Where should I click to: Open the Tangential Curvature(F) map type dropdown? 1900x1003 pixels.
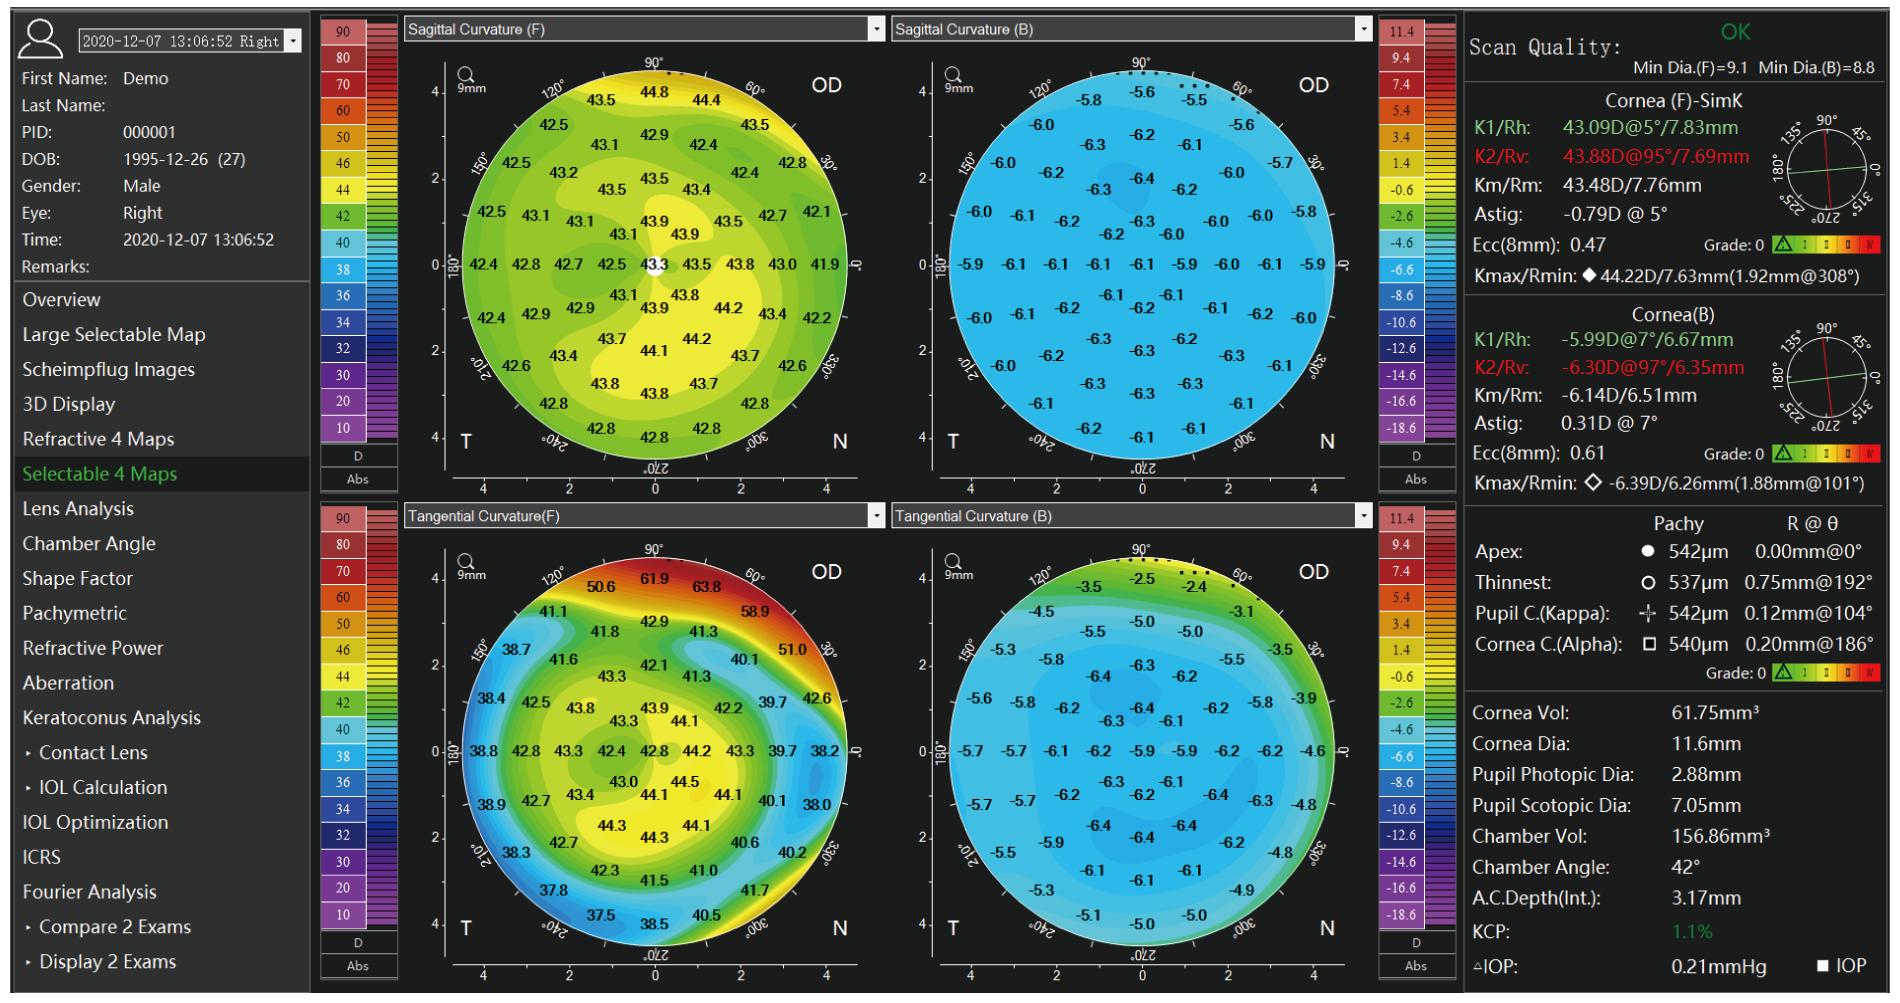point(877,516)
